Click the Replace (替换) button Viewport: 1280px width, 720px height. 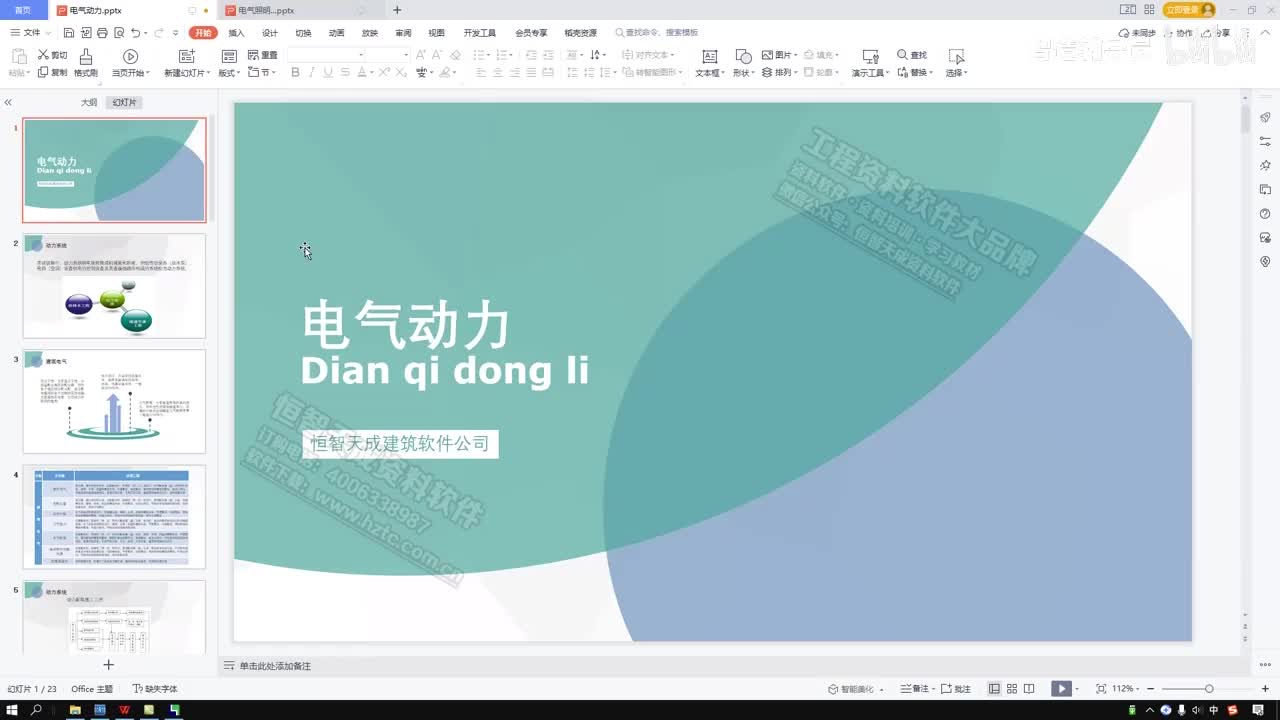[x=914, y=72]
